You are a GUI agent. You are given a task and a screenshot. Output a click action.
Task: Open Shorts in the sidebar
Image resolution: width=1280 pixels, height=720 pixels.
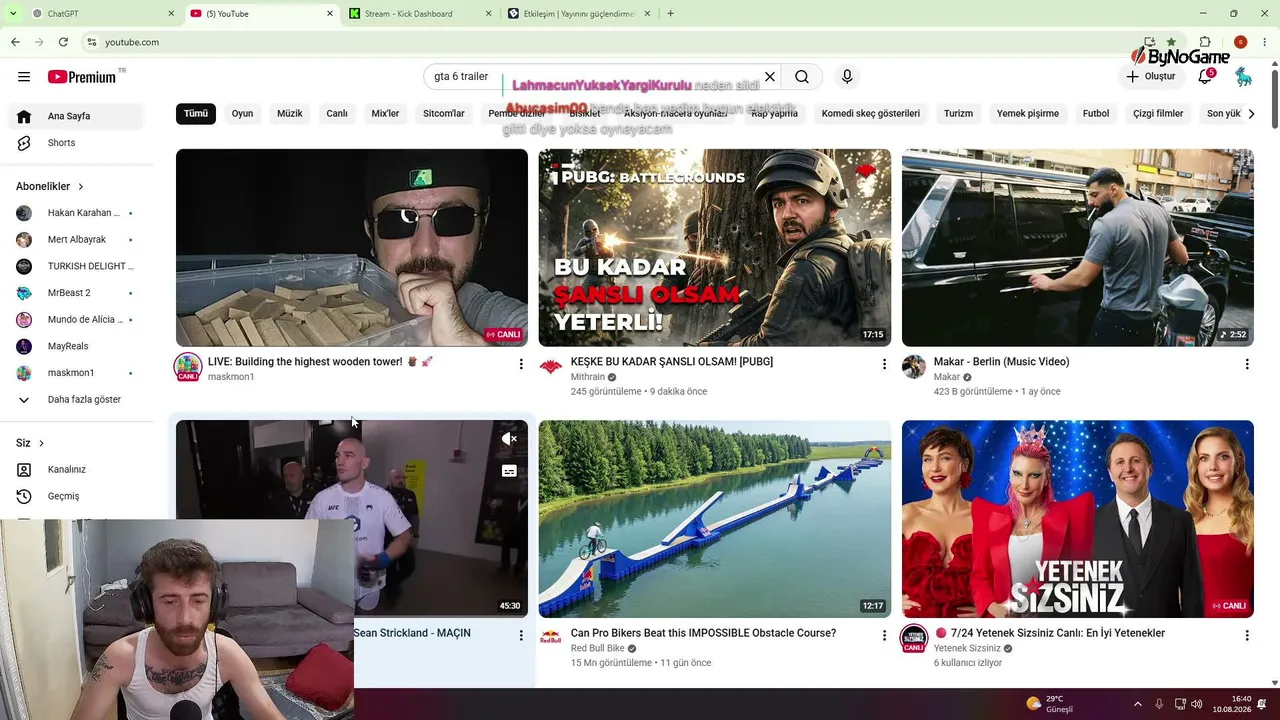tap(76, 143)
